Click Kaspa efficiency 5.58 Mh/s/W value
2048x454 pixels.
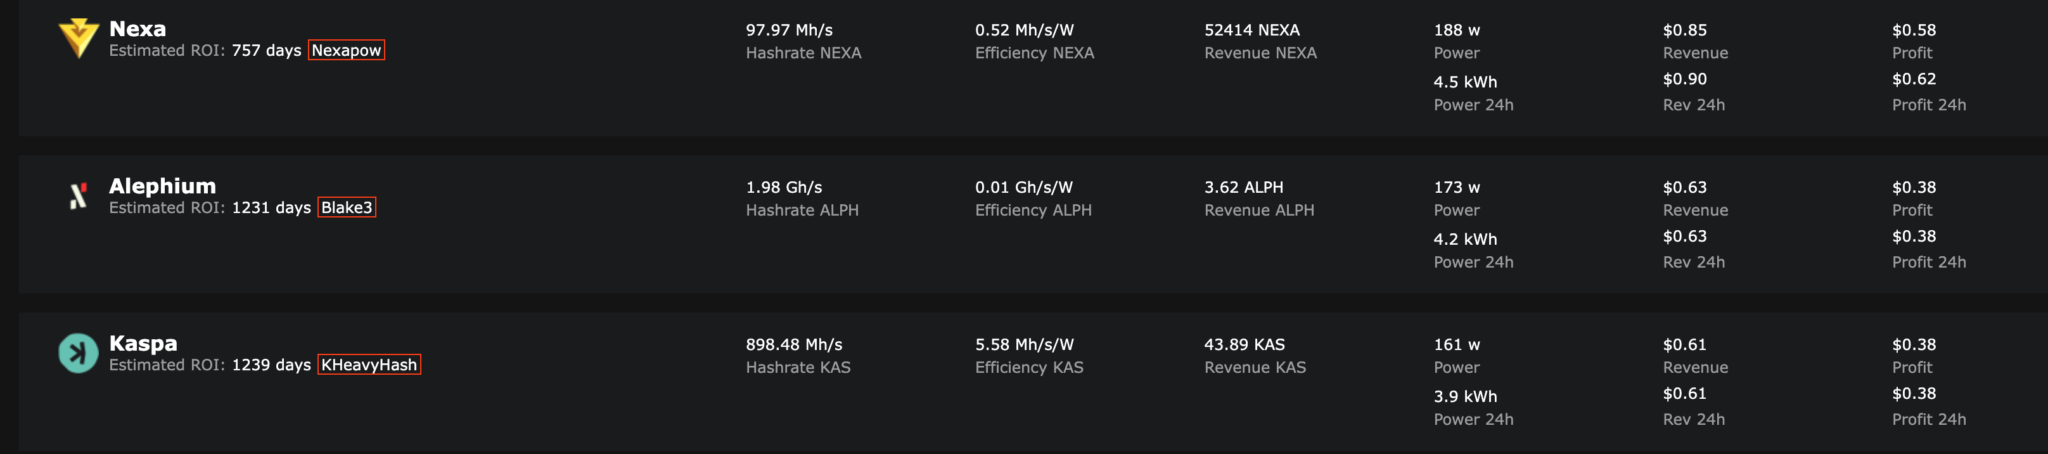[1024, 344]
